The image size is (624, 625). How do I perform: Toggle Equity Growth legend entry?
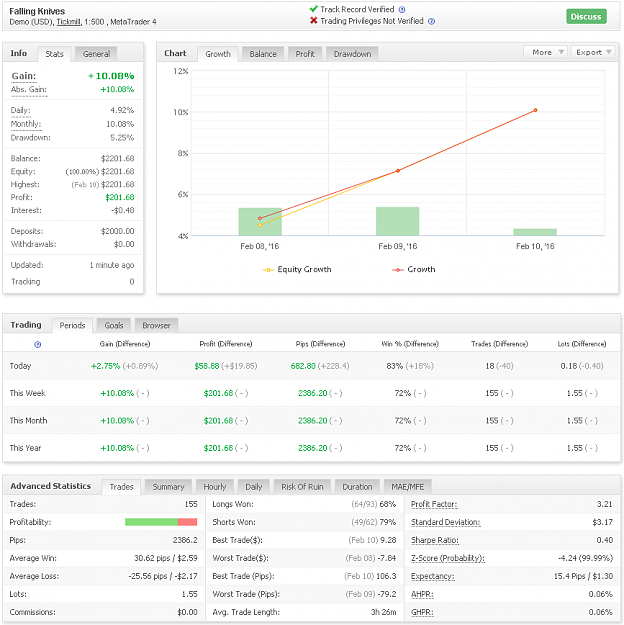coord(297,269)
